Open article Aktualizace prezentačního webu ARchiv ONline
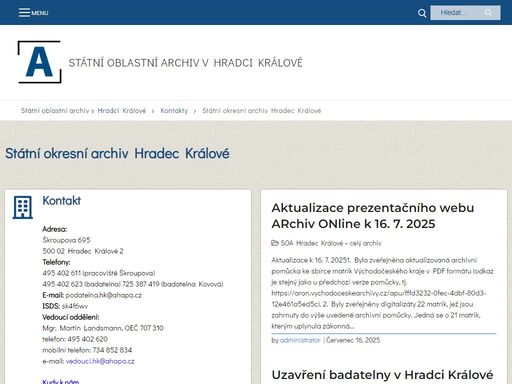512x384 pixels. [x=373, y=216]
